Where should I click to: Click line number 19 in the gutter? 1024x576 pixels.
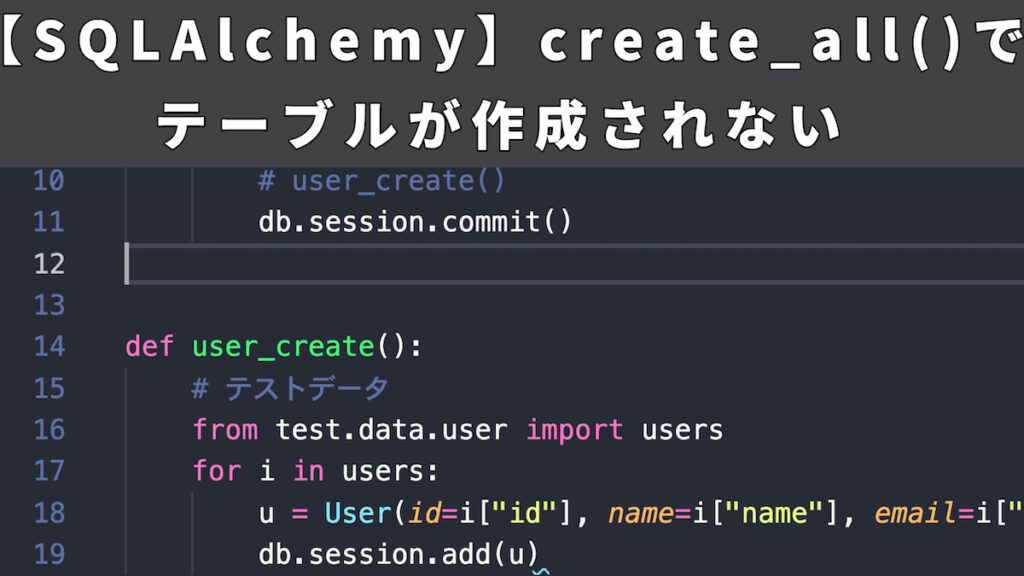pyautogui.click(x=52, y=554)
